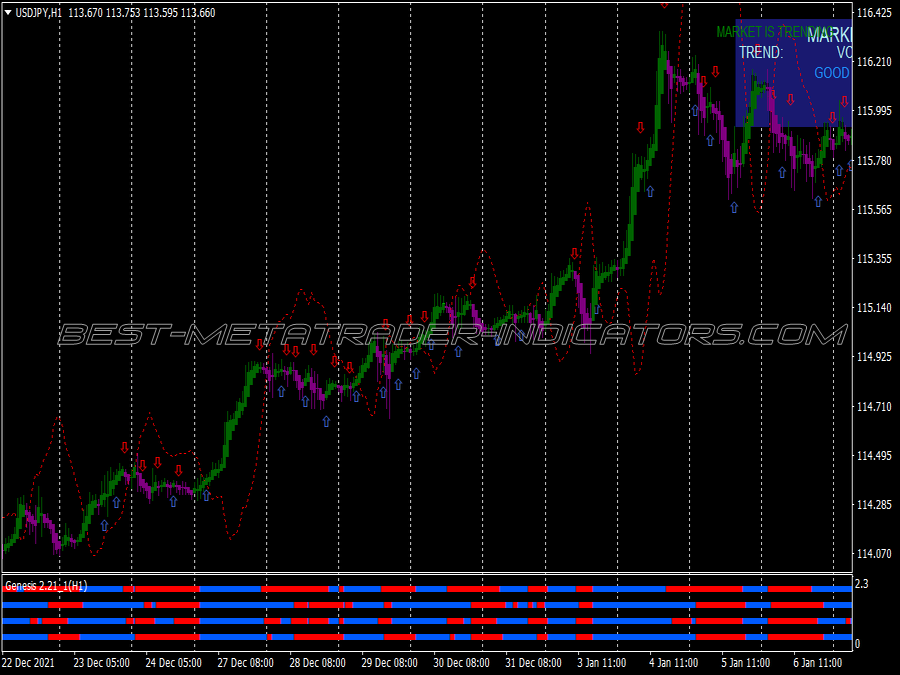This screenshot has width=900, height=675.
Task: Click the USDJPY,H1 symbol label
Action: [x=38, y=13]
